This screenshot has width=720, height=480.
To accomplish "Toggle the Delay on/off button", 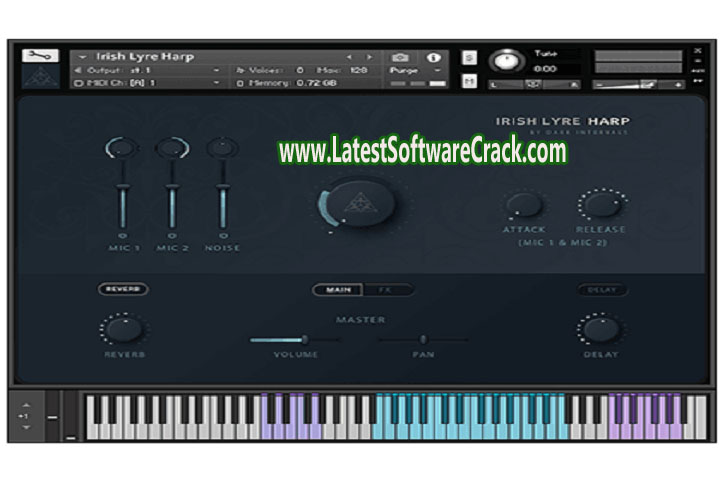I will [601, 290].
